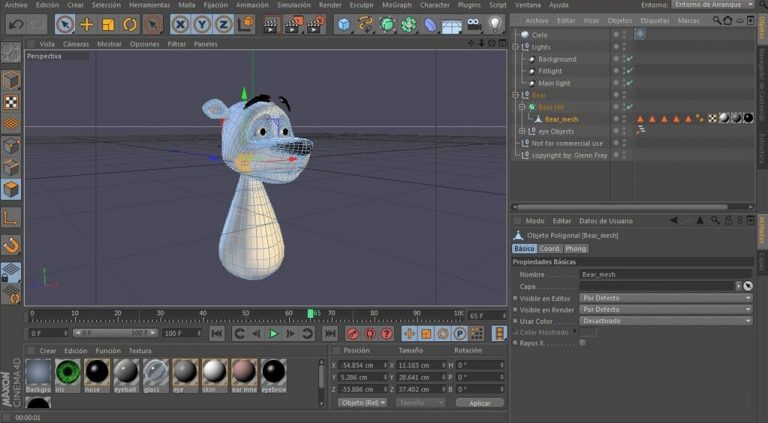Toggle visibility dots for Background light
The width and height of the screenshot is (768, 423).
(624, 59)
